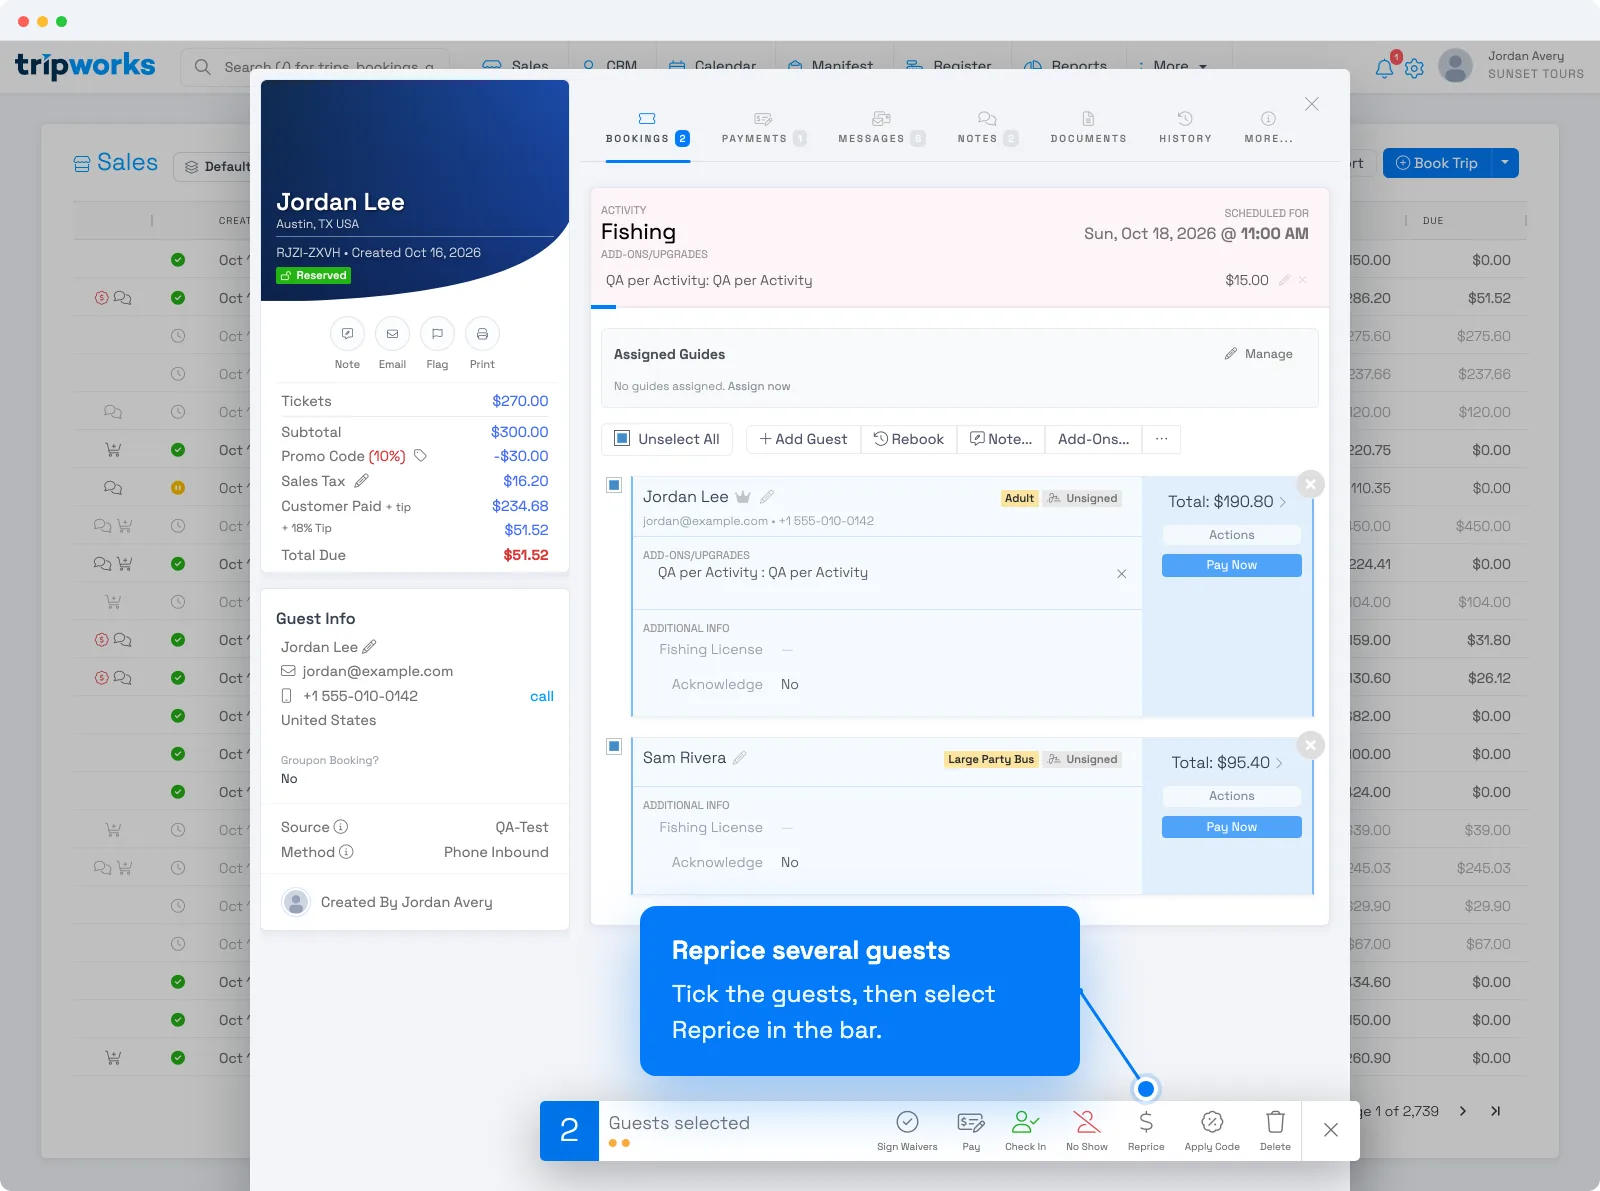Screen dimensions: 1600x1191
Task: Remove QA per Activity add-on from Jordan Lee
Action: point(1122,574)
